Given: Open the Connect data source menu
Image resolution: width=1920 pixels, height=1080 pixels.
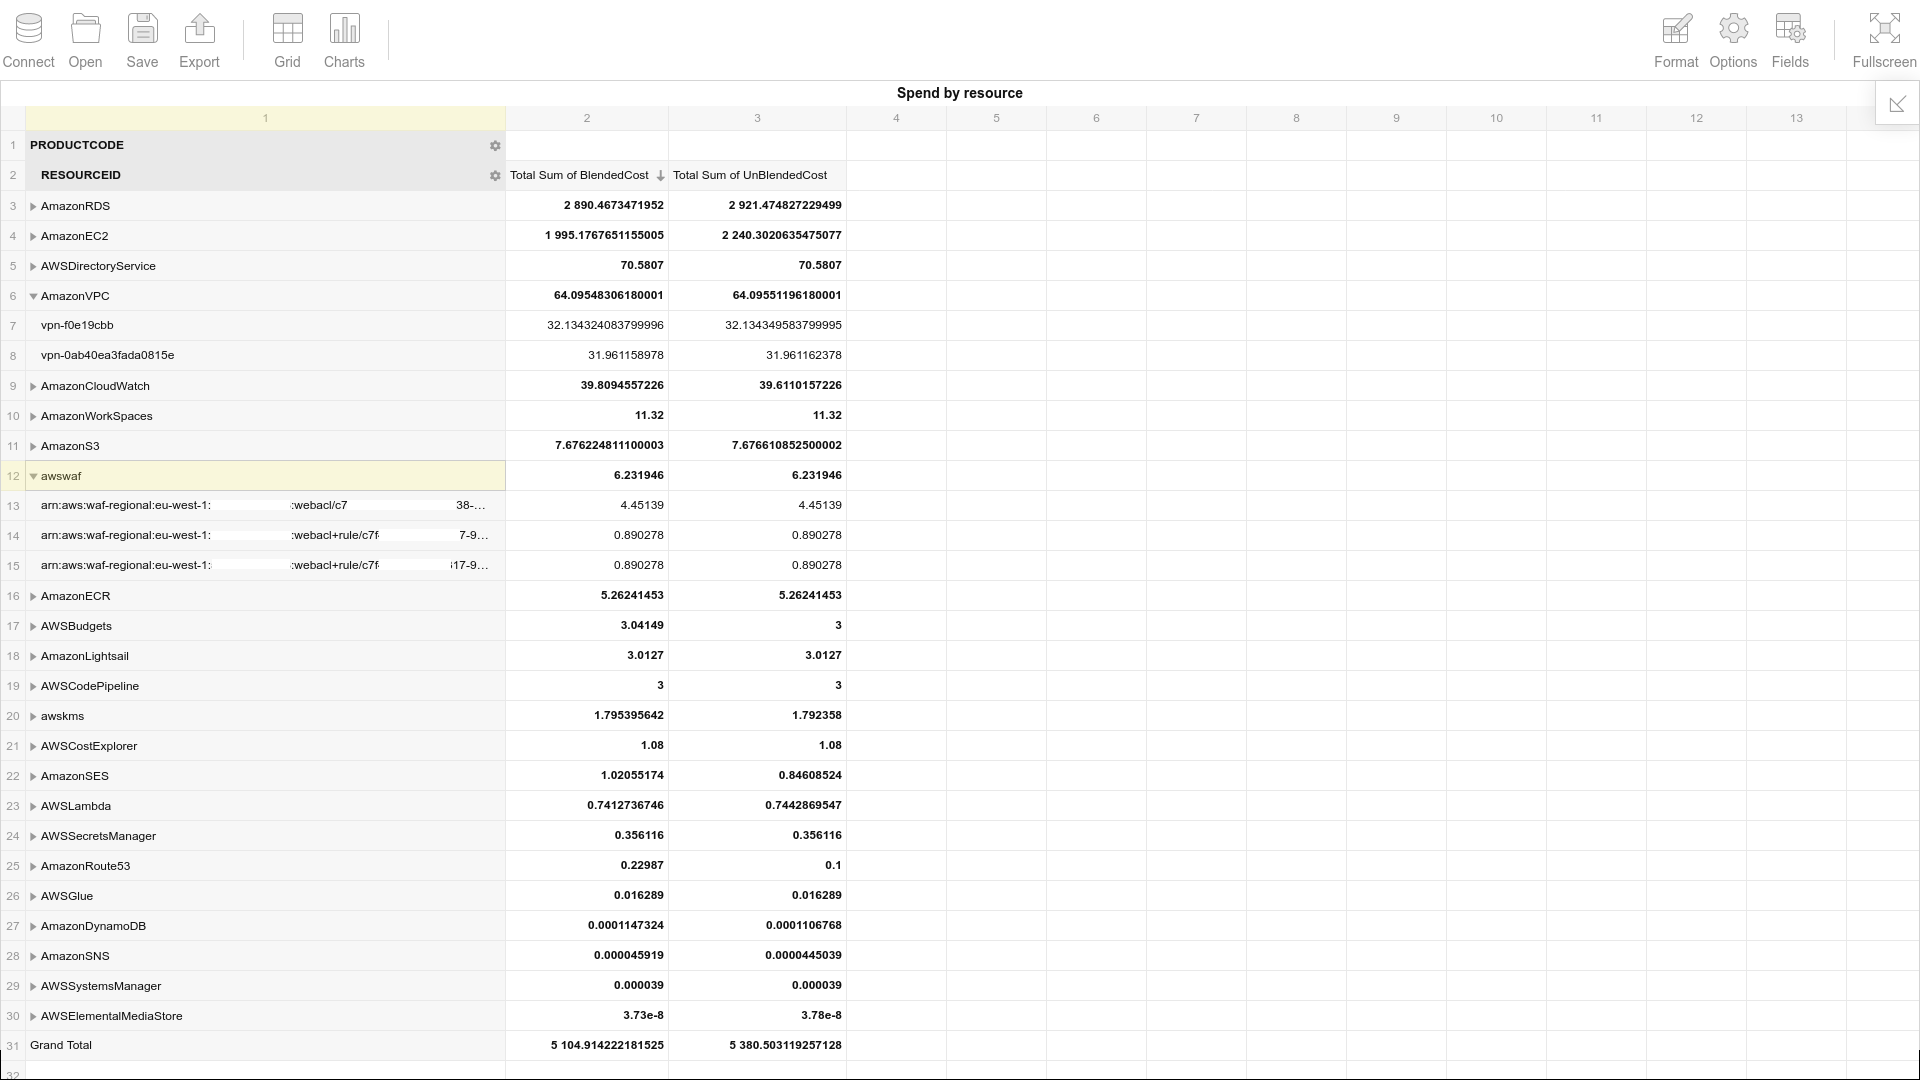Looking at the screenshot, I should (x=29, y=41).
